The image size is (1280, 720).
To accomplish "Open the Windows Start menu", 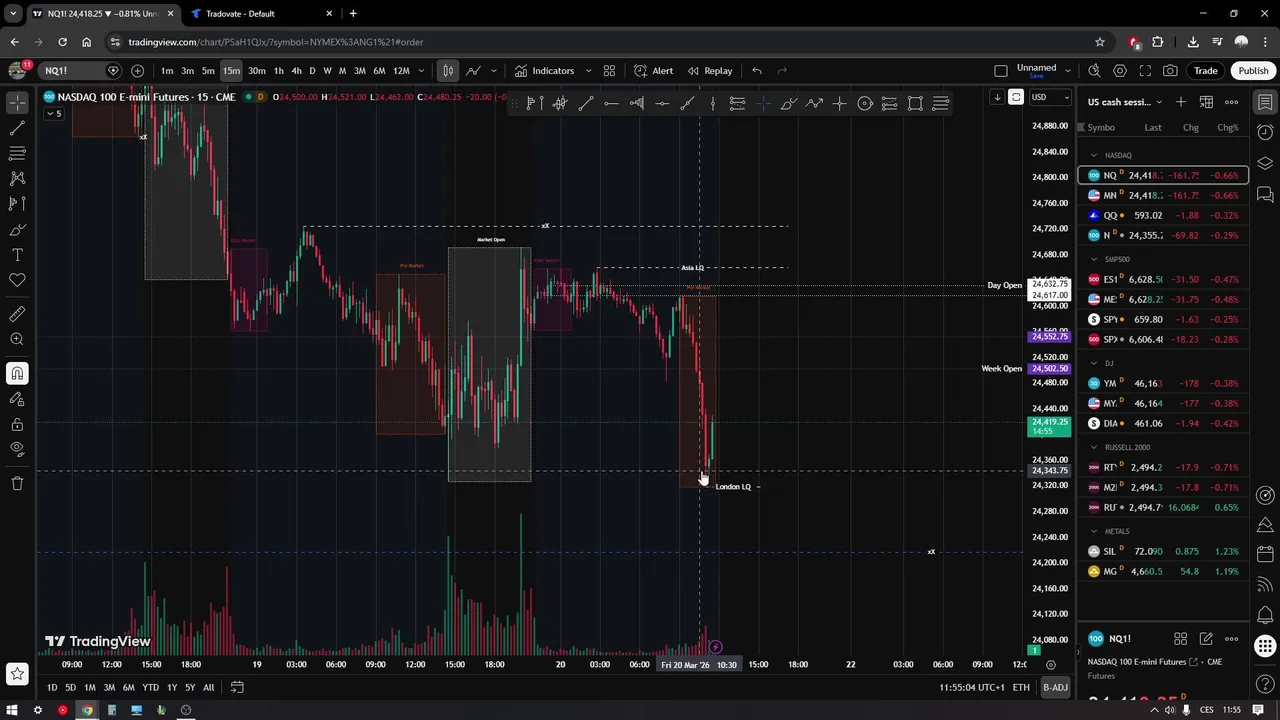I will 13,710.
